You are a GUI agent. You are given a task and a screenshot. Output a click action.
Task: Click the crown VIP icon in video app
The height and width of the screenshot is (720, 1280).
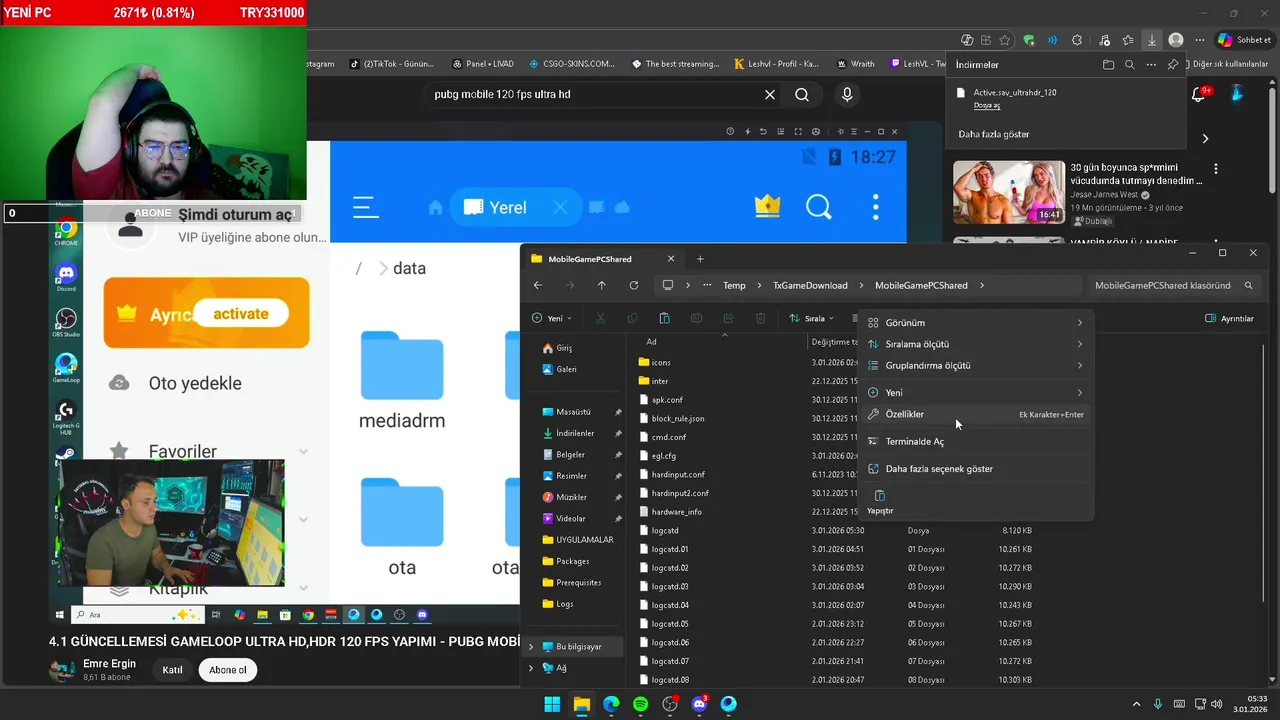(x=767, y=206)
